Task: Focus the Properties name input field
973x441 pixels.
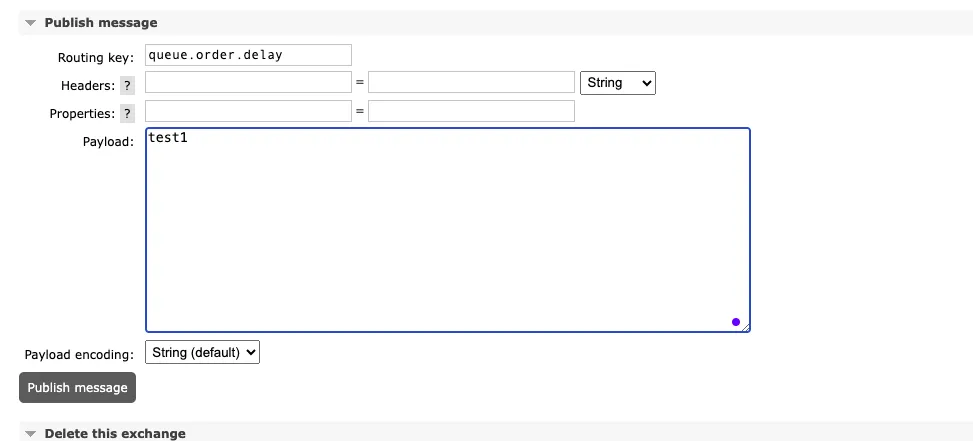Action: click(248, 111)
